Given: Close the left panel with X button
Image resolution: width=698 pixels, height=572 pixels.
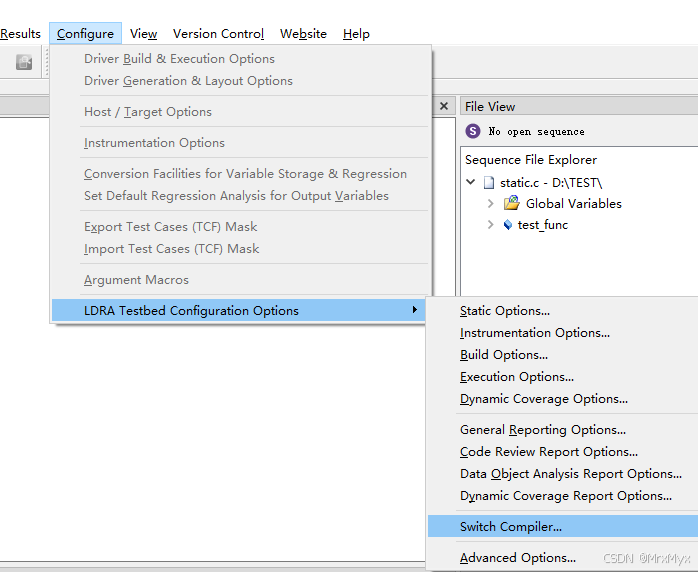Looking at the screenshot, I should (444, 106).
